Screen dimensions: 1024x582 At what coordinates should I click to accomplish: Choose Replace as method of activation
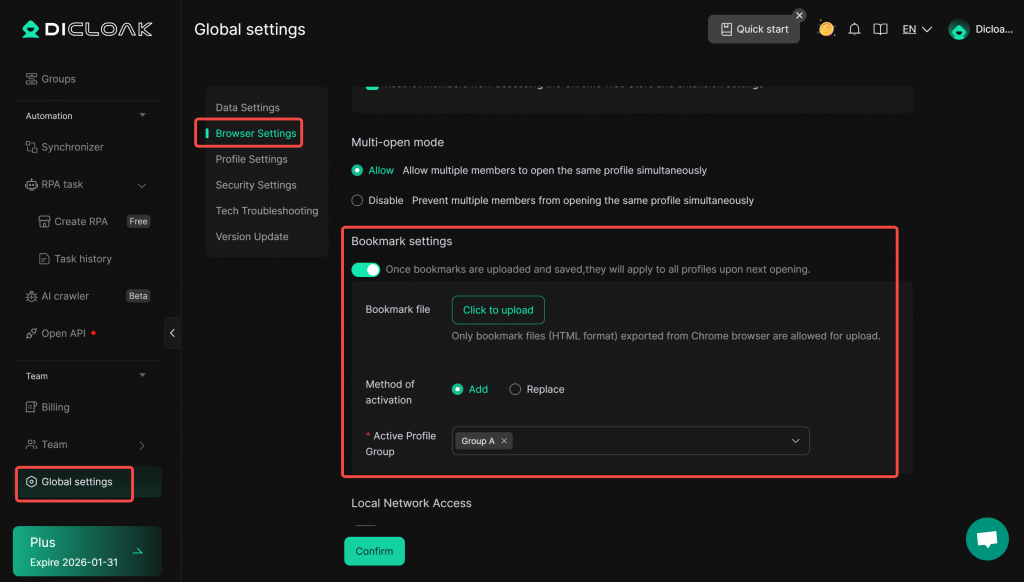(515, 389)
